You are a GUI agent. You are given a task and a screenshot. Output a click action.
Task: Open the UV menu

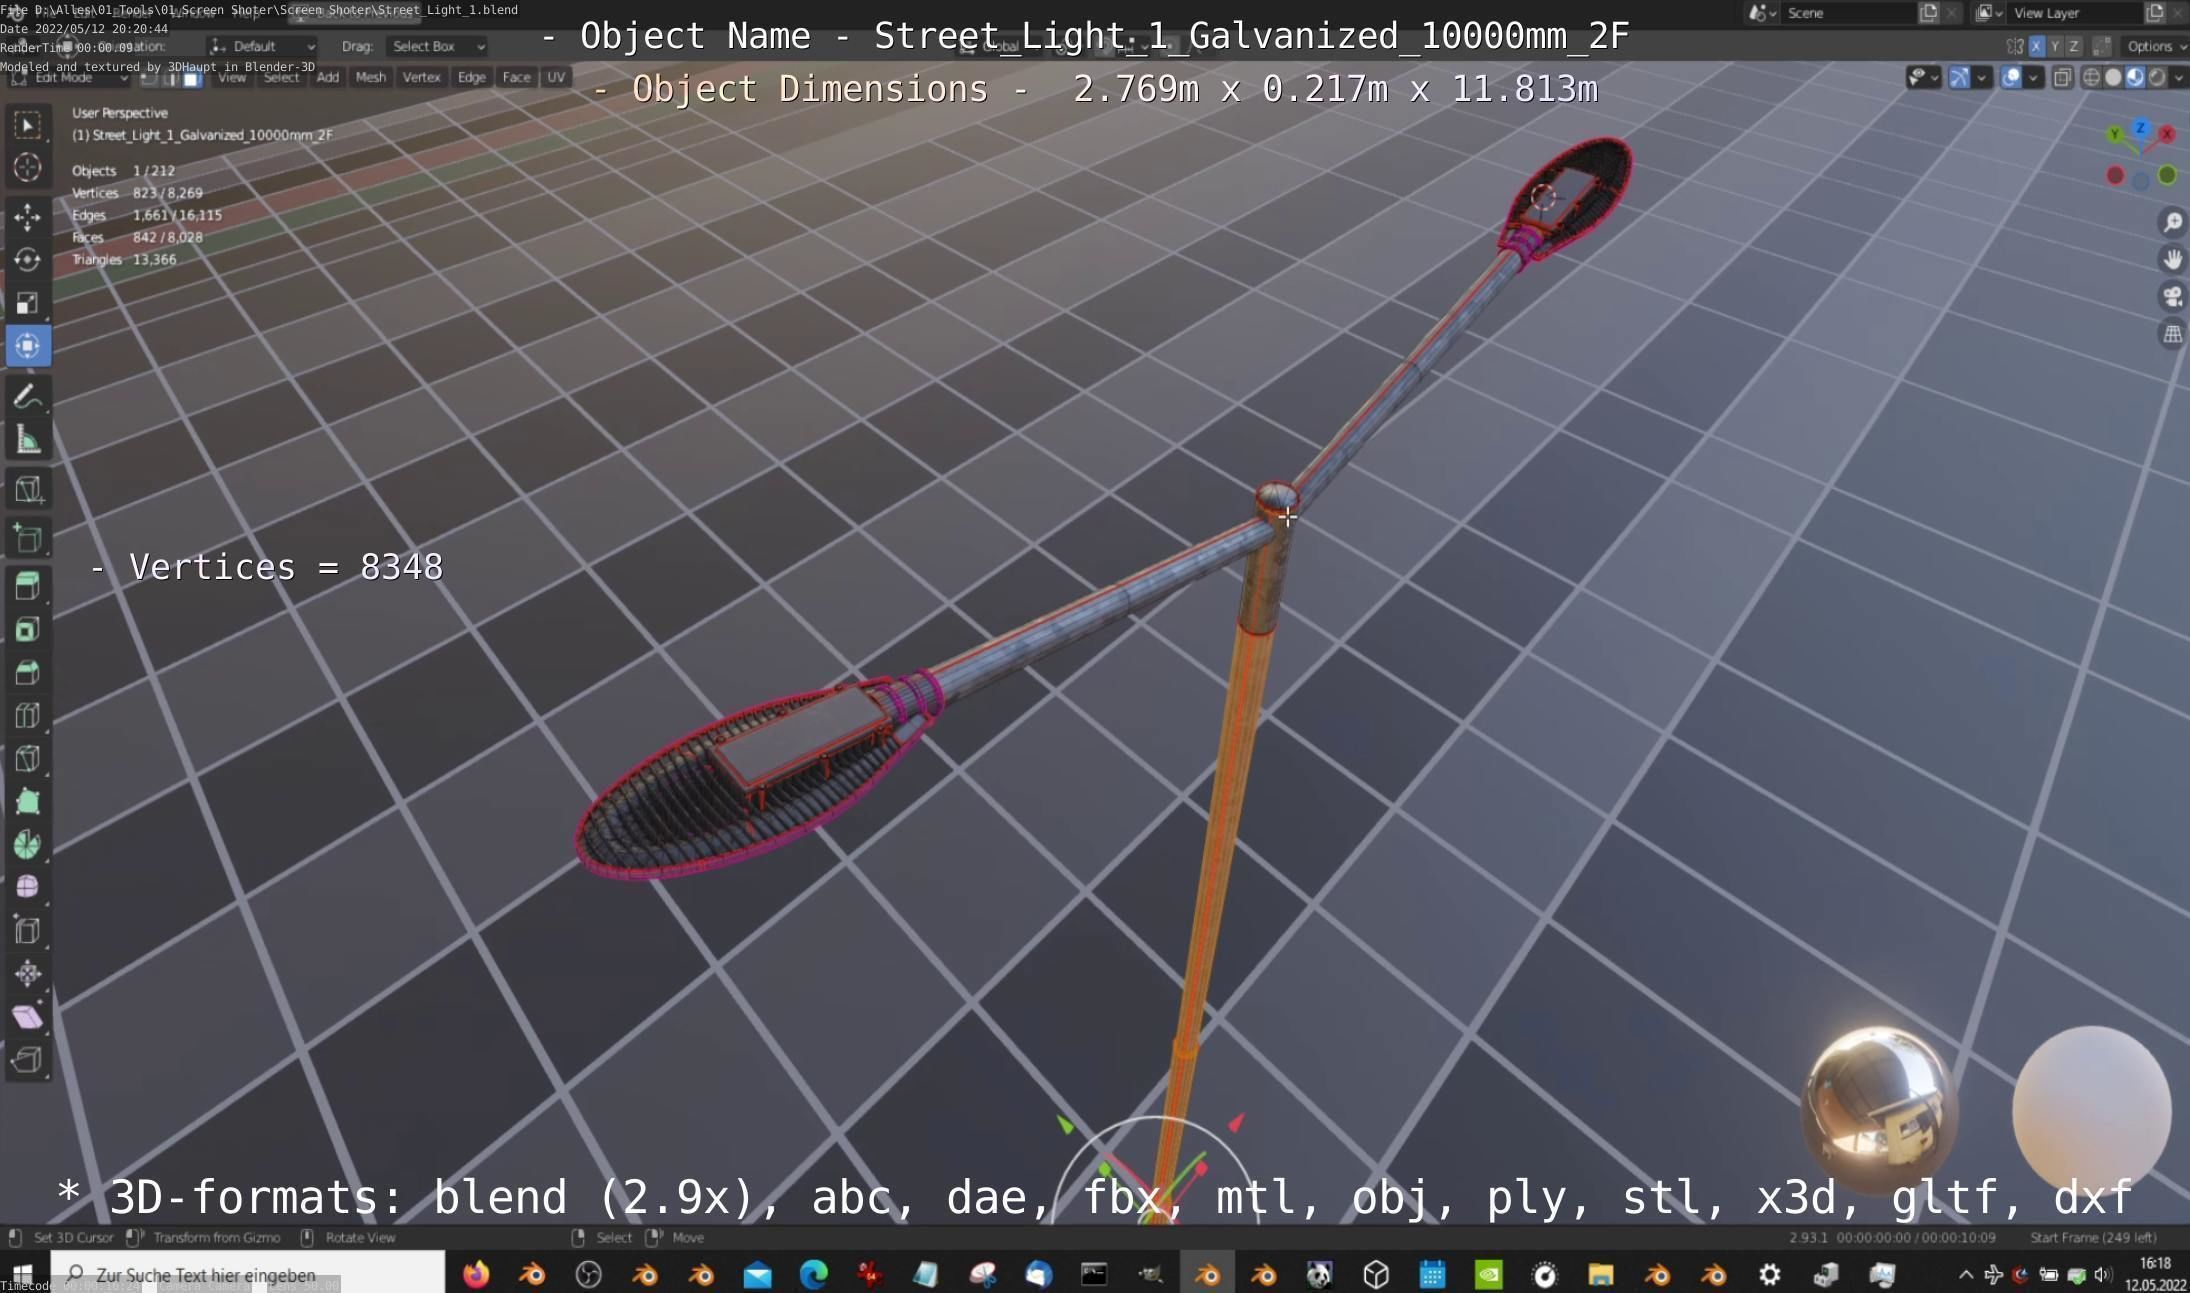click(556, 77)
